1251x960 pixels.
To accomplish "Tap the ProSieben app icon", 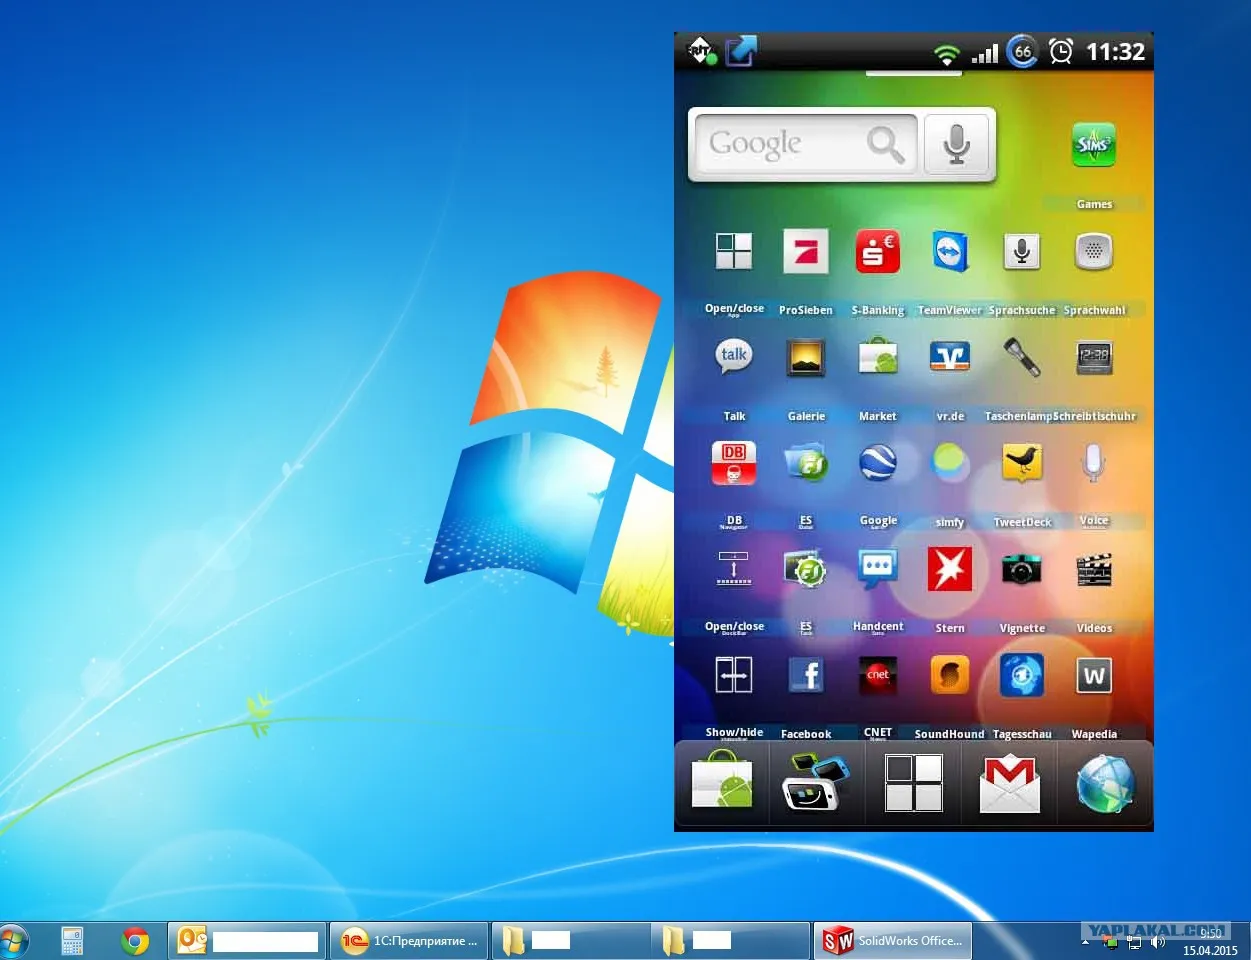I will coord(806,252).
